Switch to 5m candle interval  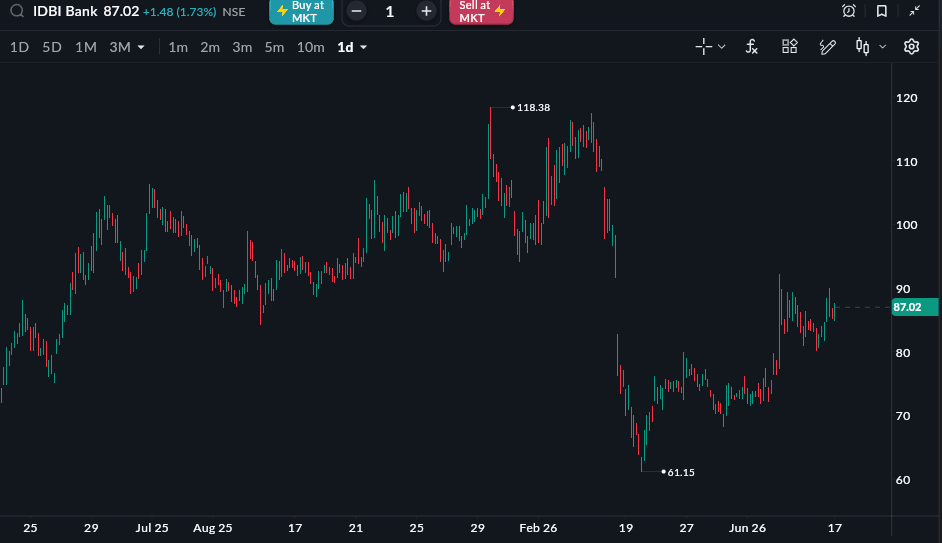click(274, 47)
